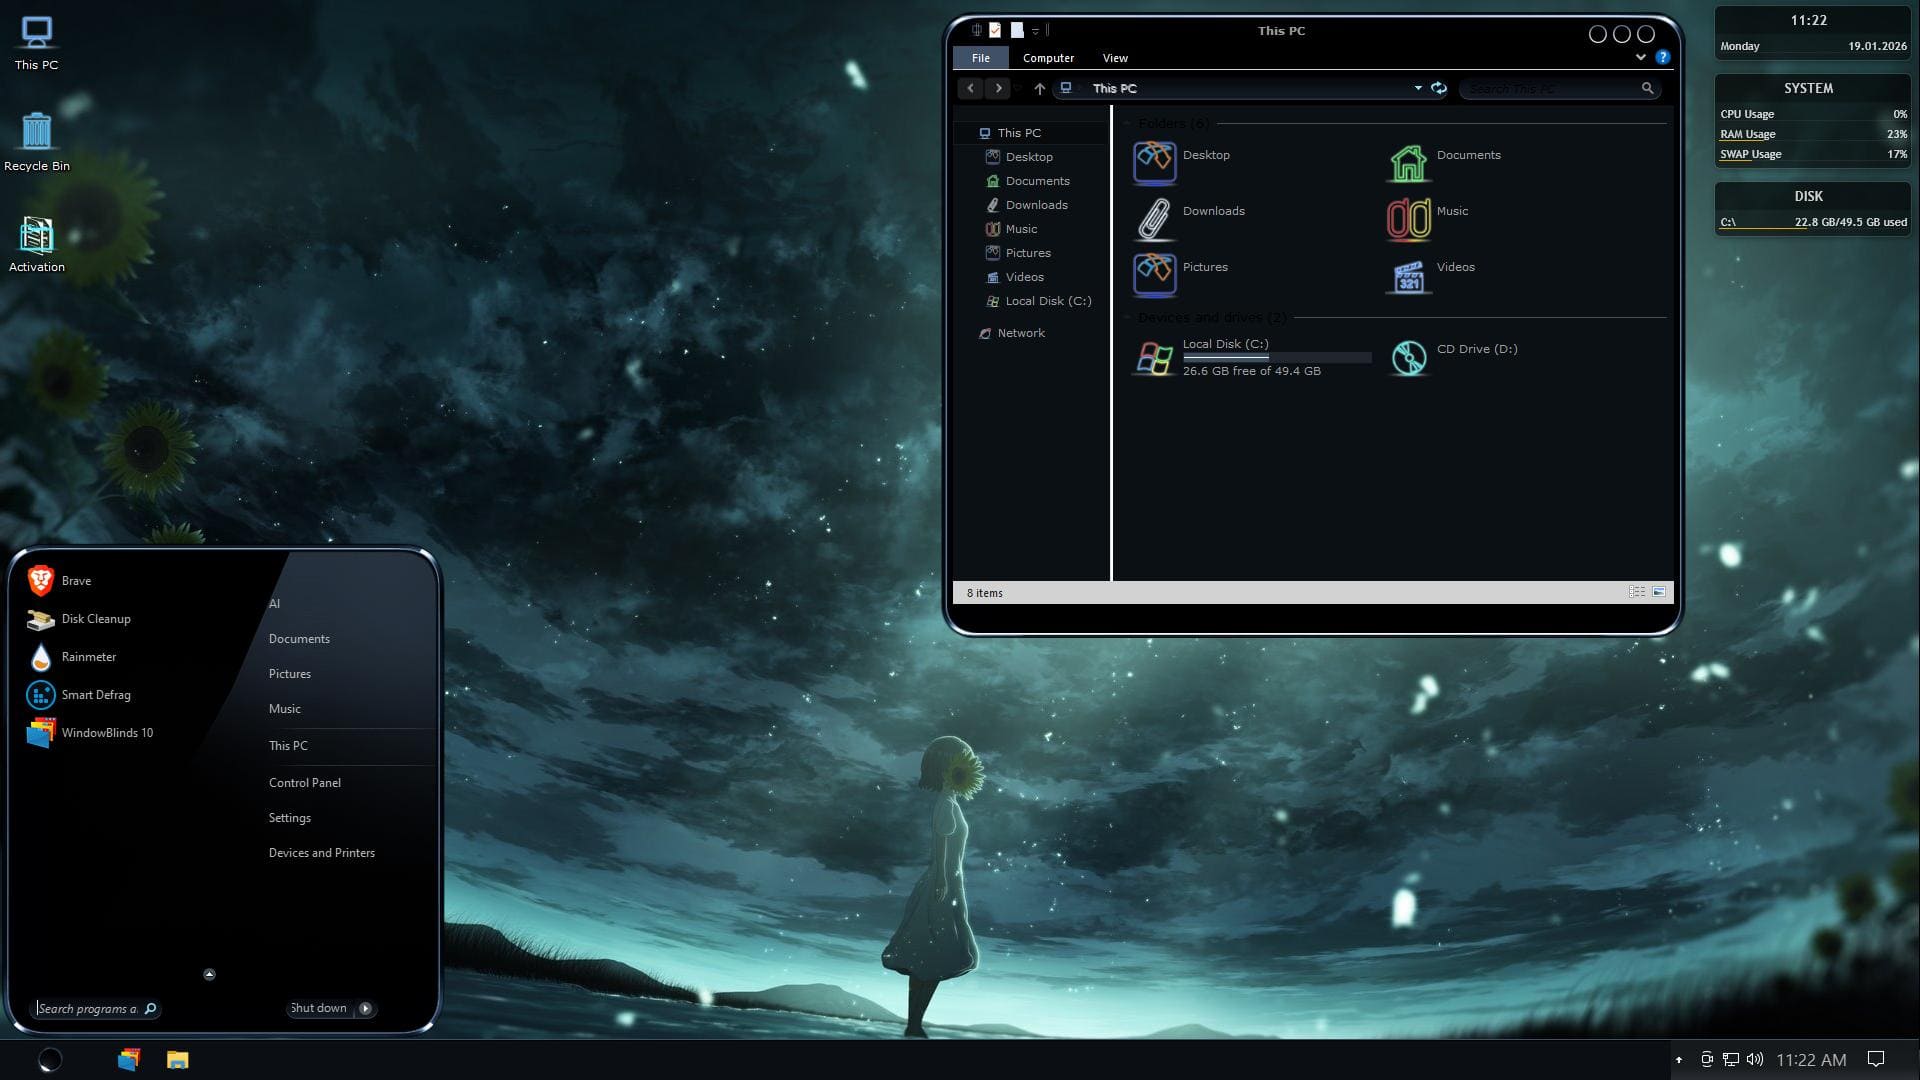Screen dimensions: 1920x1080
Task: Click the Start orb on the taskbar
Action: 50,1060
